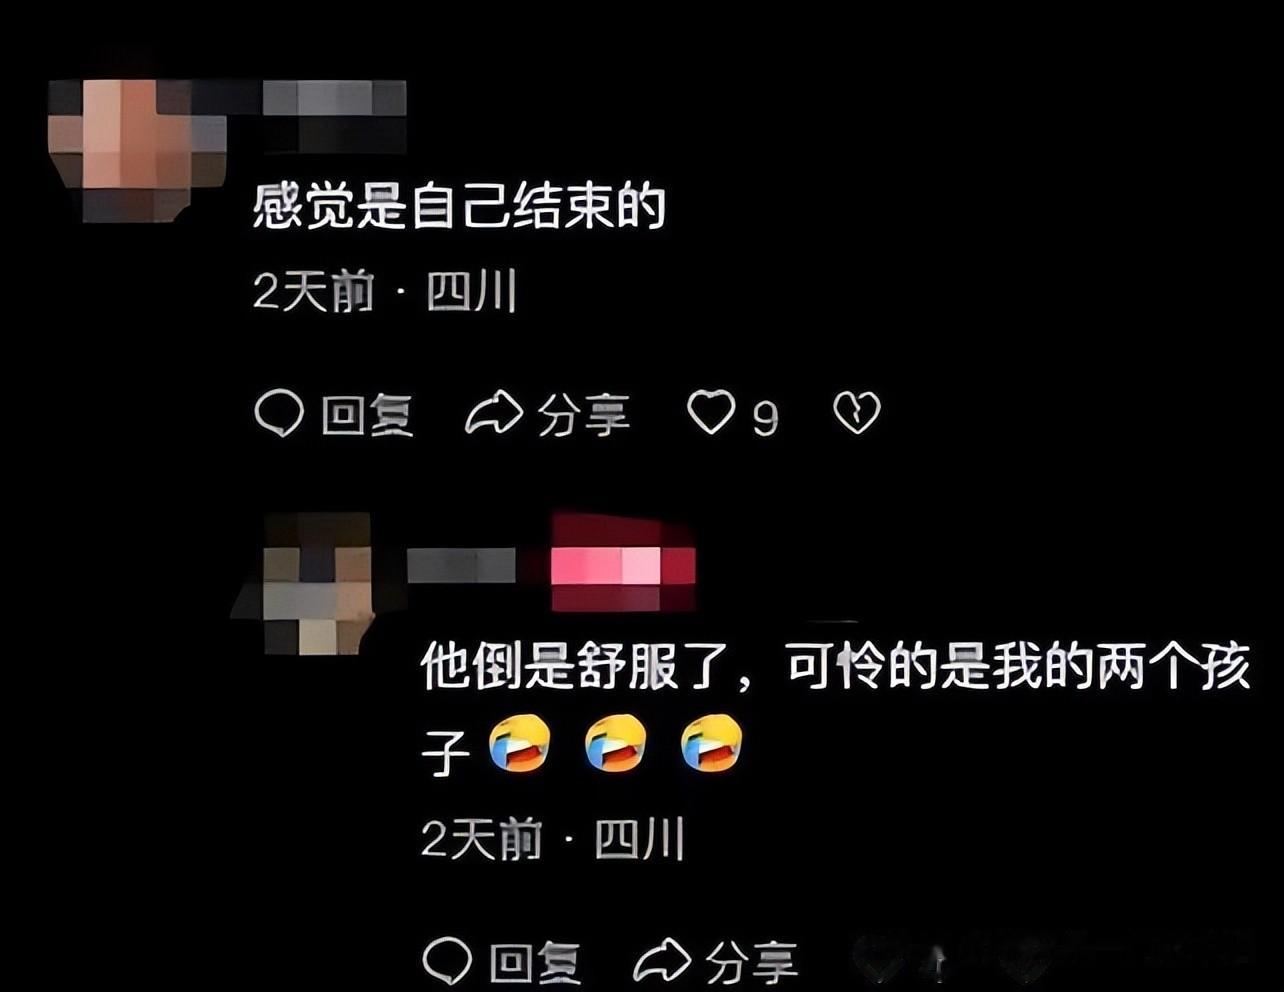Click the pink badge beside the second username
Viewport: 1284px width, 992px height.
pyautogui.click(x=623, y=564)
